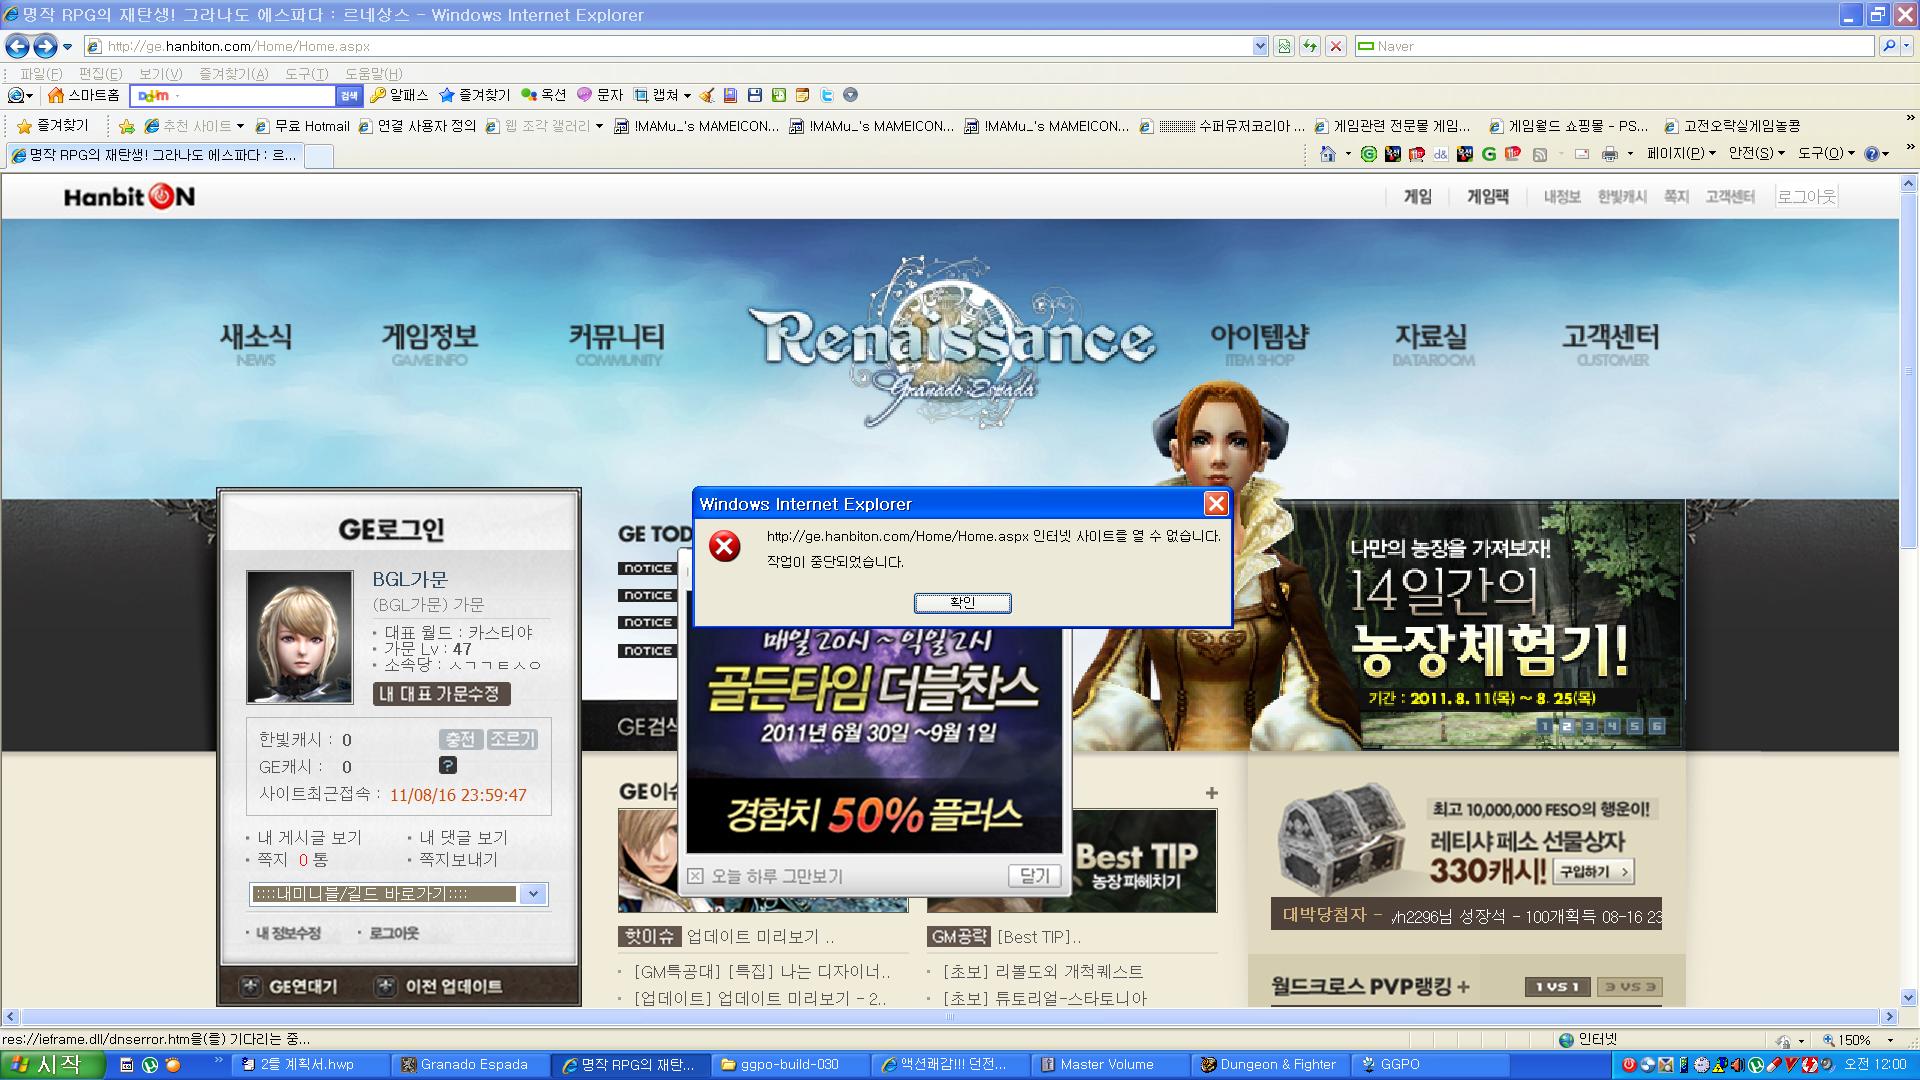Click the add-to-favorites star icon in favorites bar

(x=127, y=126)
